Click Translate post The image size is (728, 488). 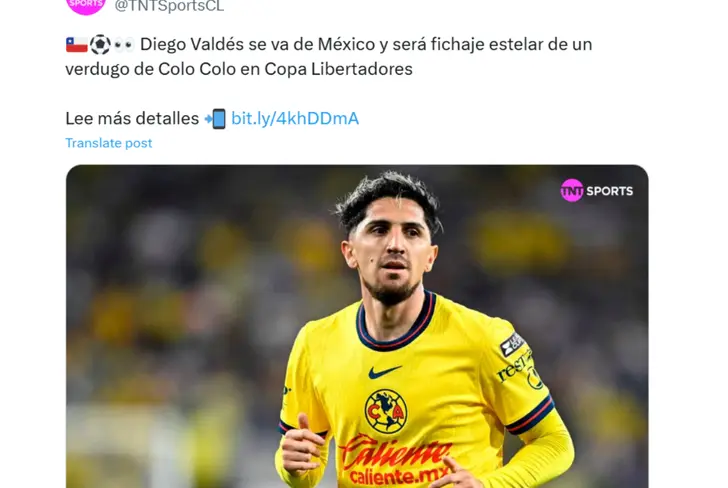pos(109,143)
